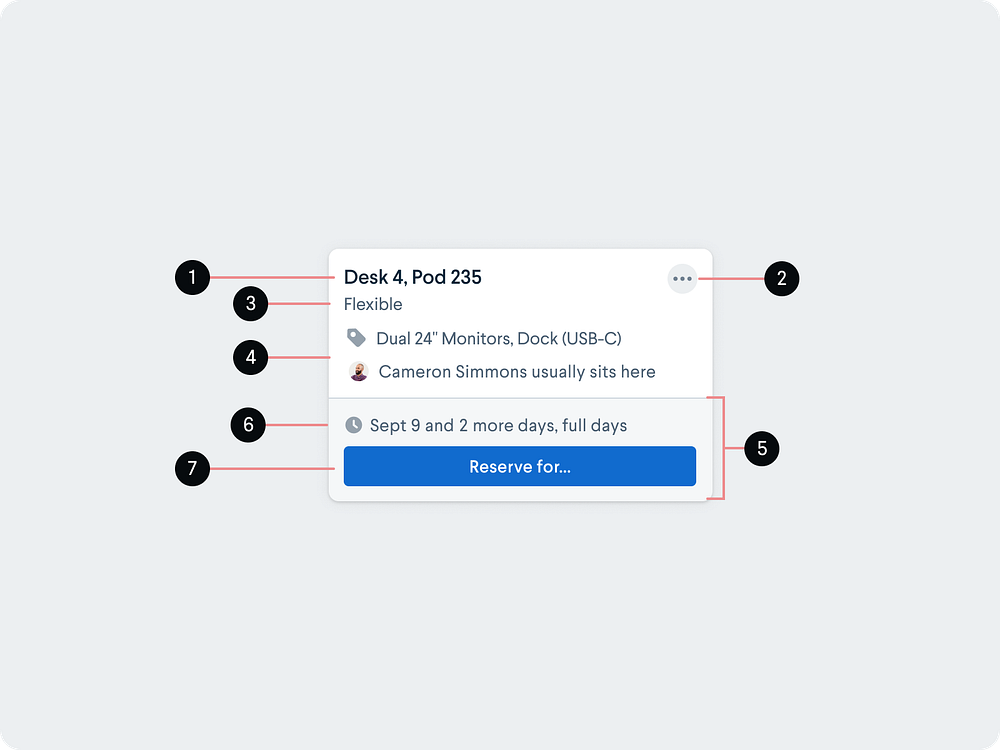Click the tag icon beside monitor amenities

click(356, 338)
